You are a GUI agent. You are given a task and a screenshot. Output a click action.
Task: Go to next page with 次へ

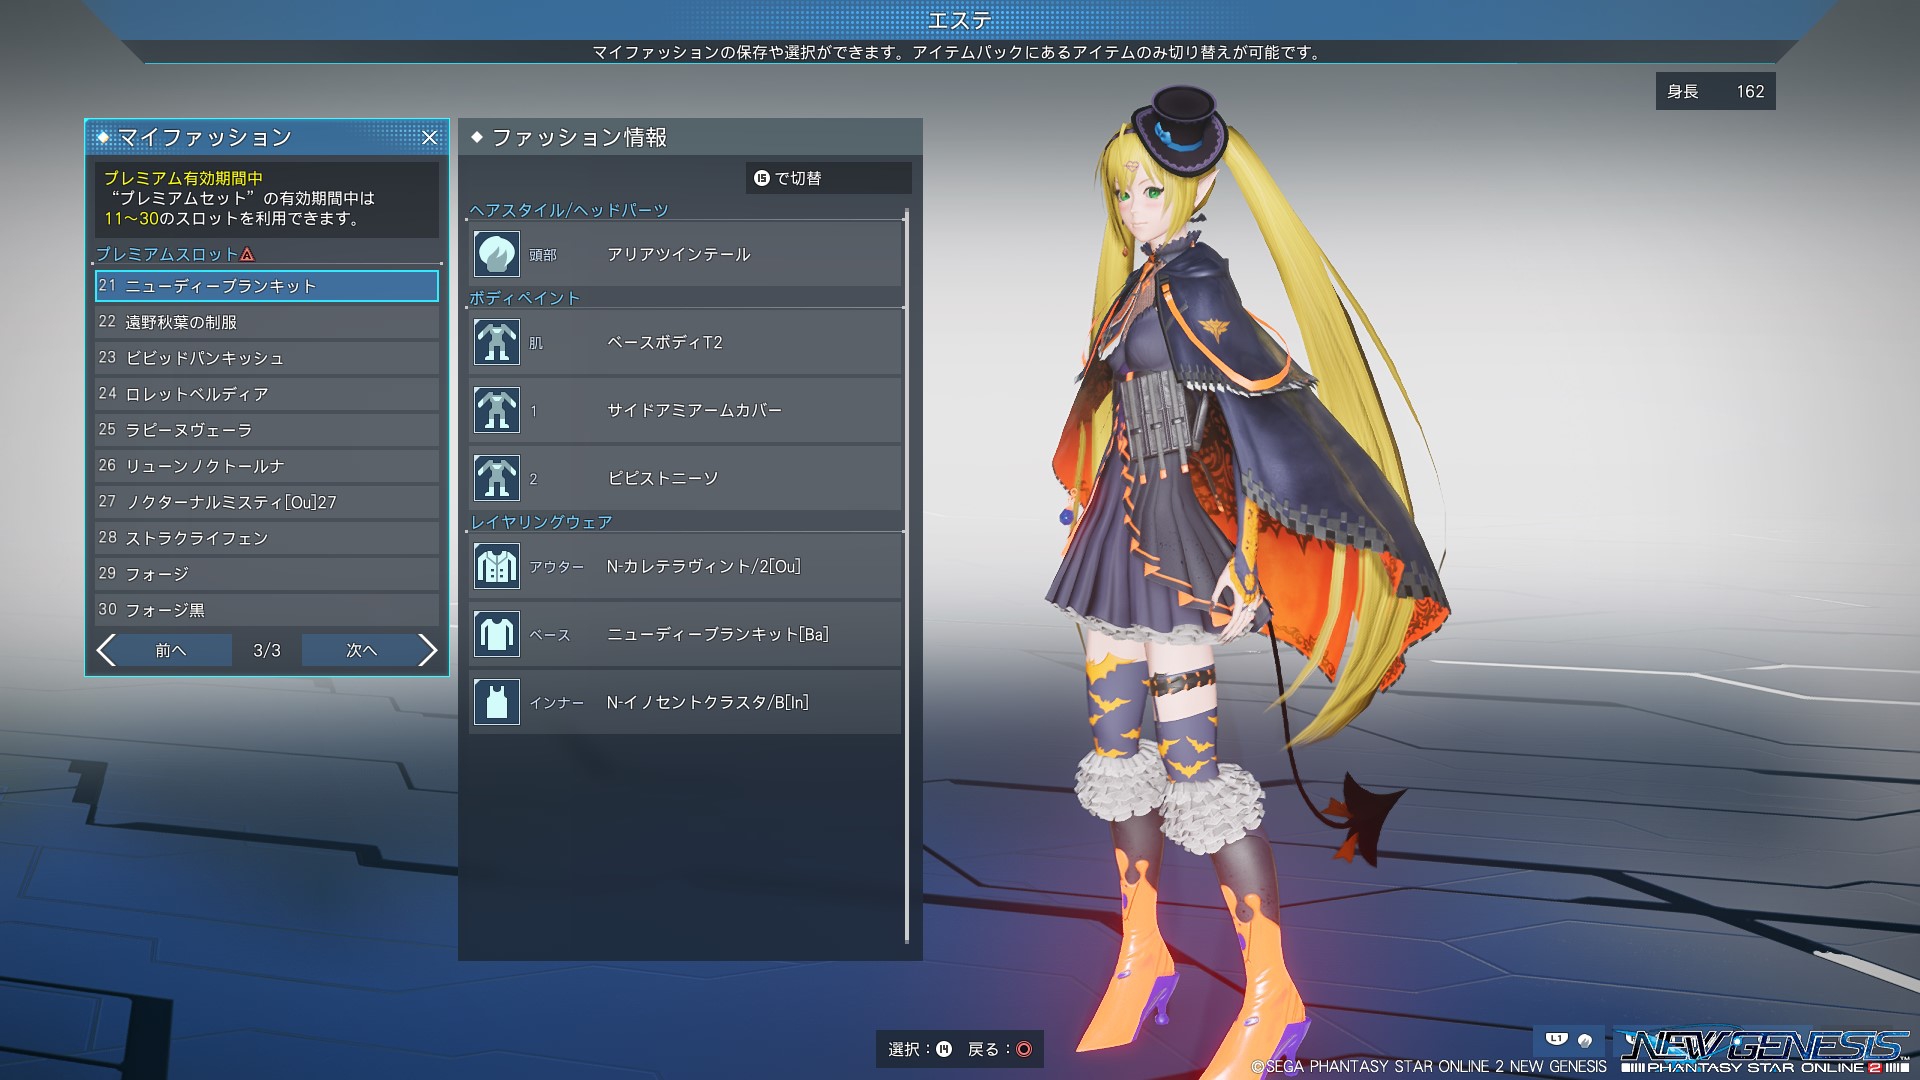[361, 650]
